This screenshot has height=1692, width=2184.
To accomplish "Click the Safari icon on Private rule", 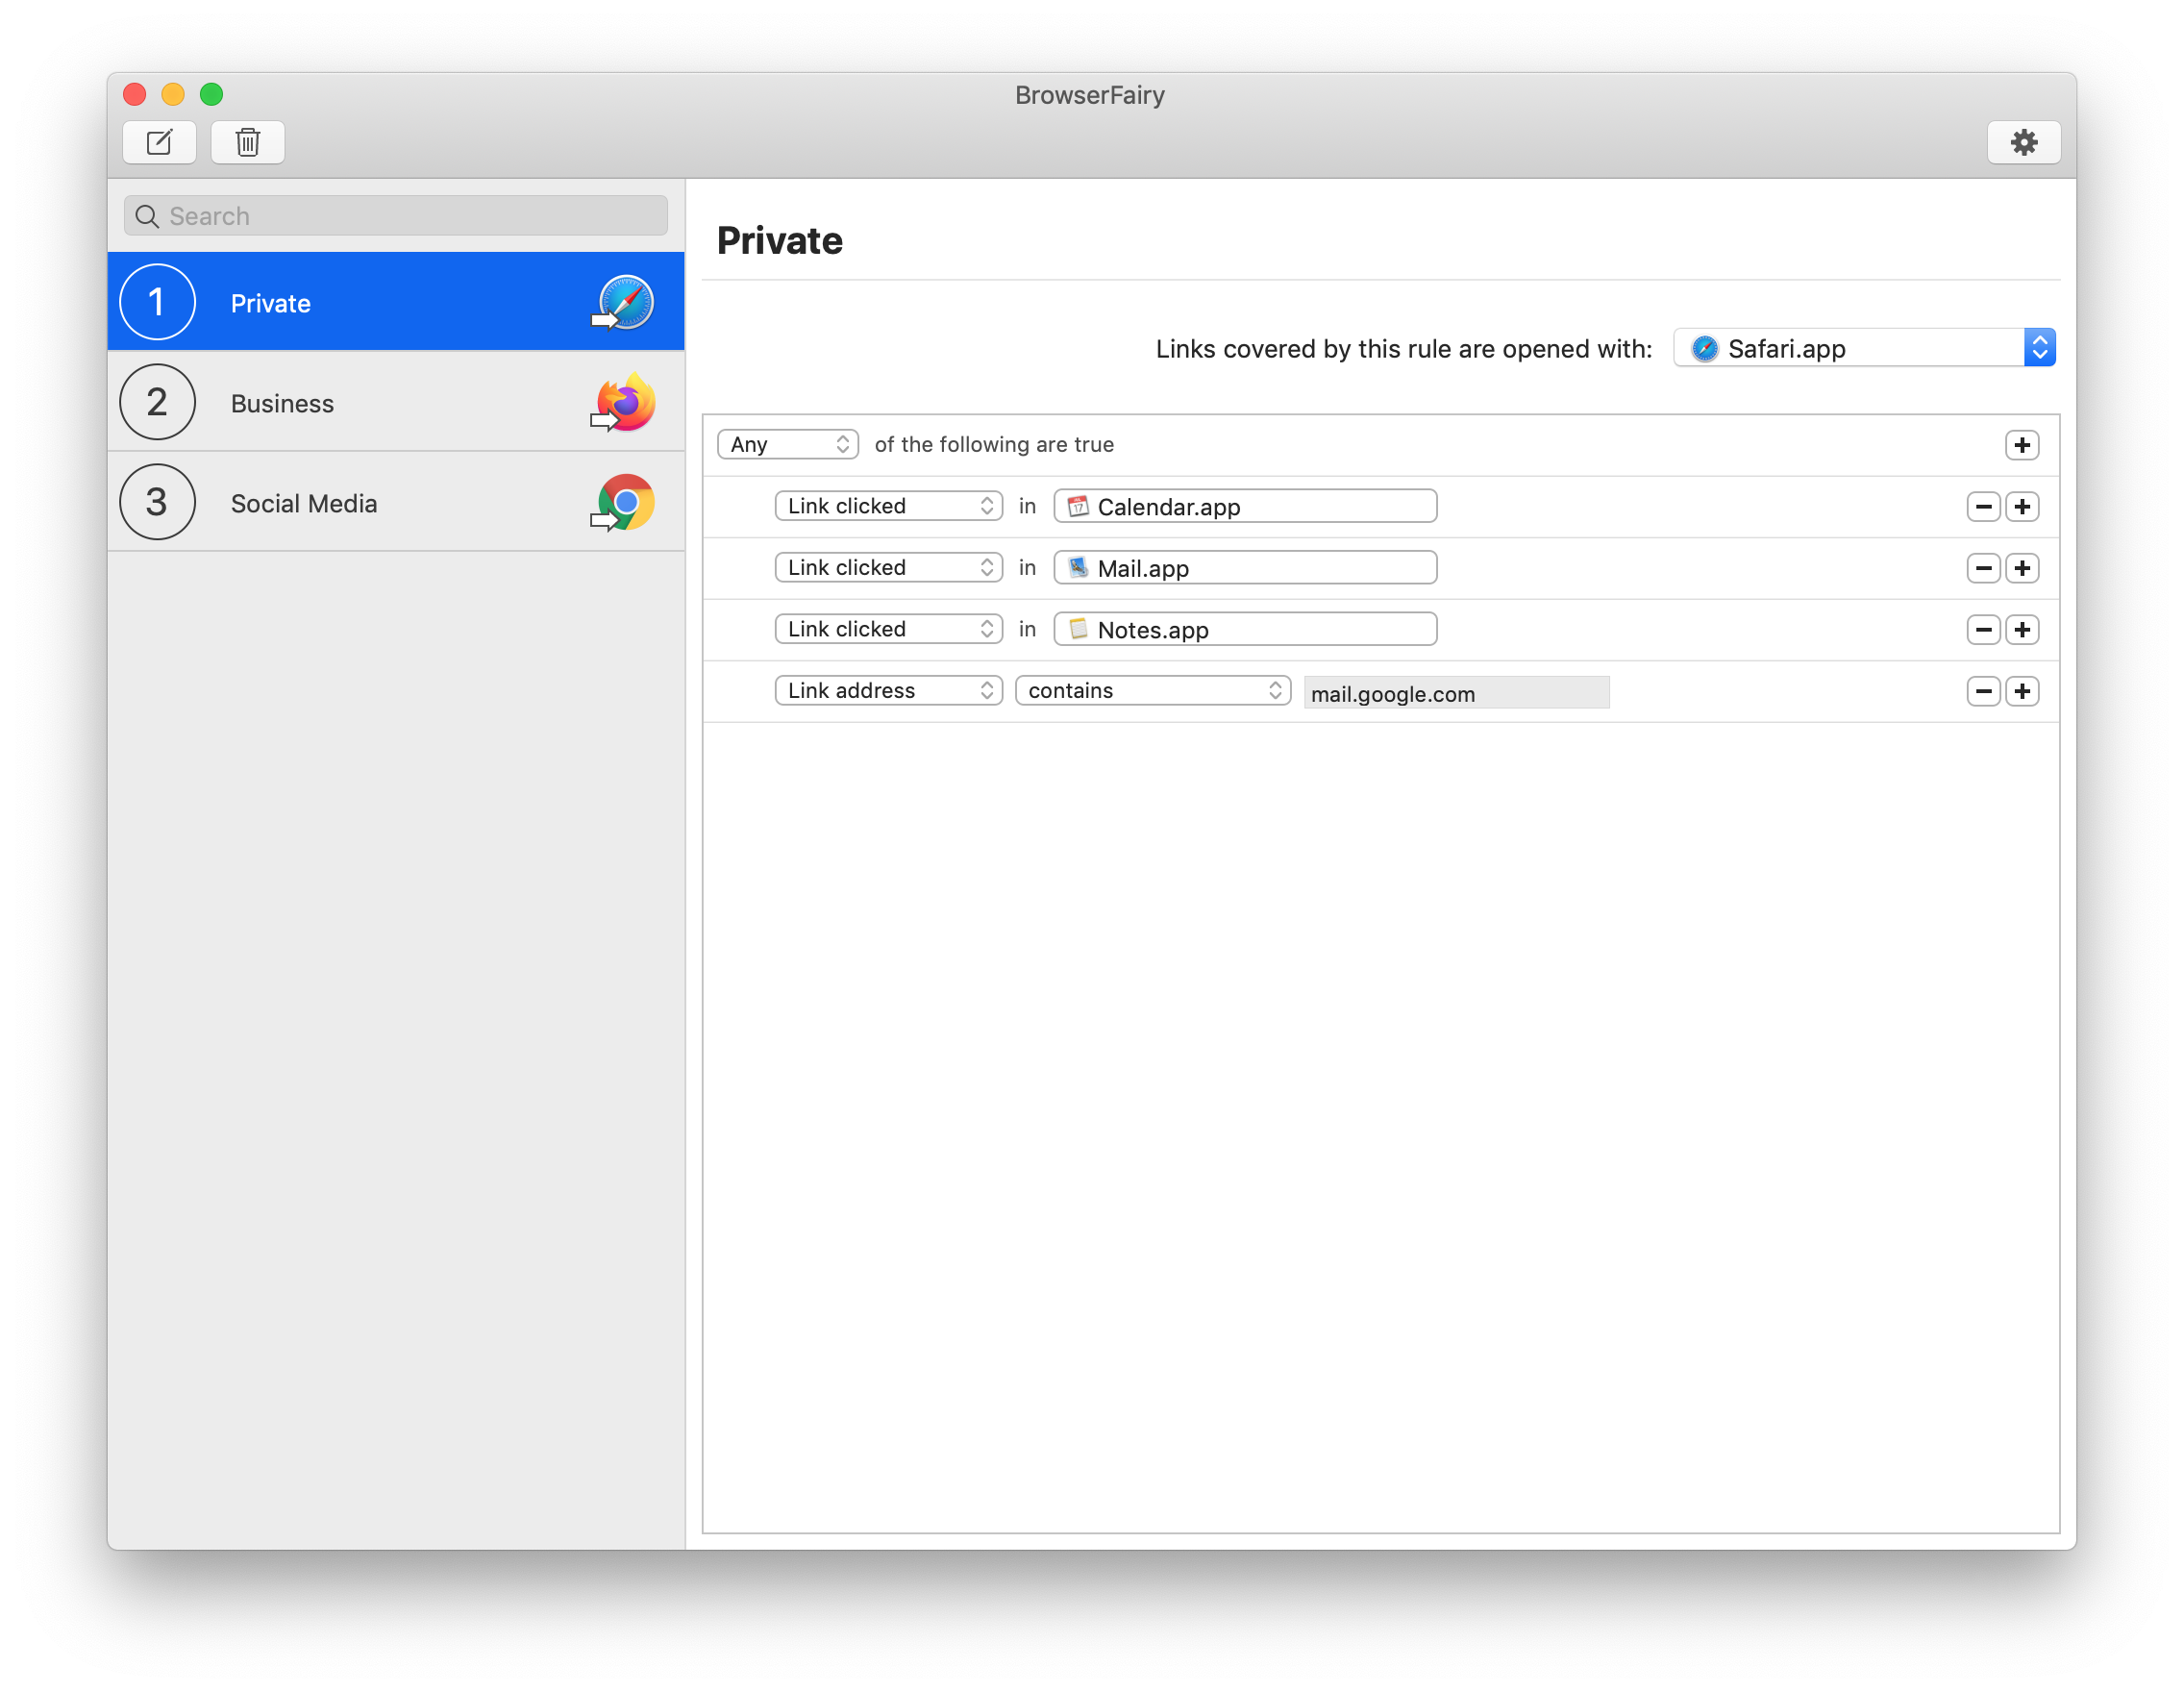I will [x=625, y=302].
